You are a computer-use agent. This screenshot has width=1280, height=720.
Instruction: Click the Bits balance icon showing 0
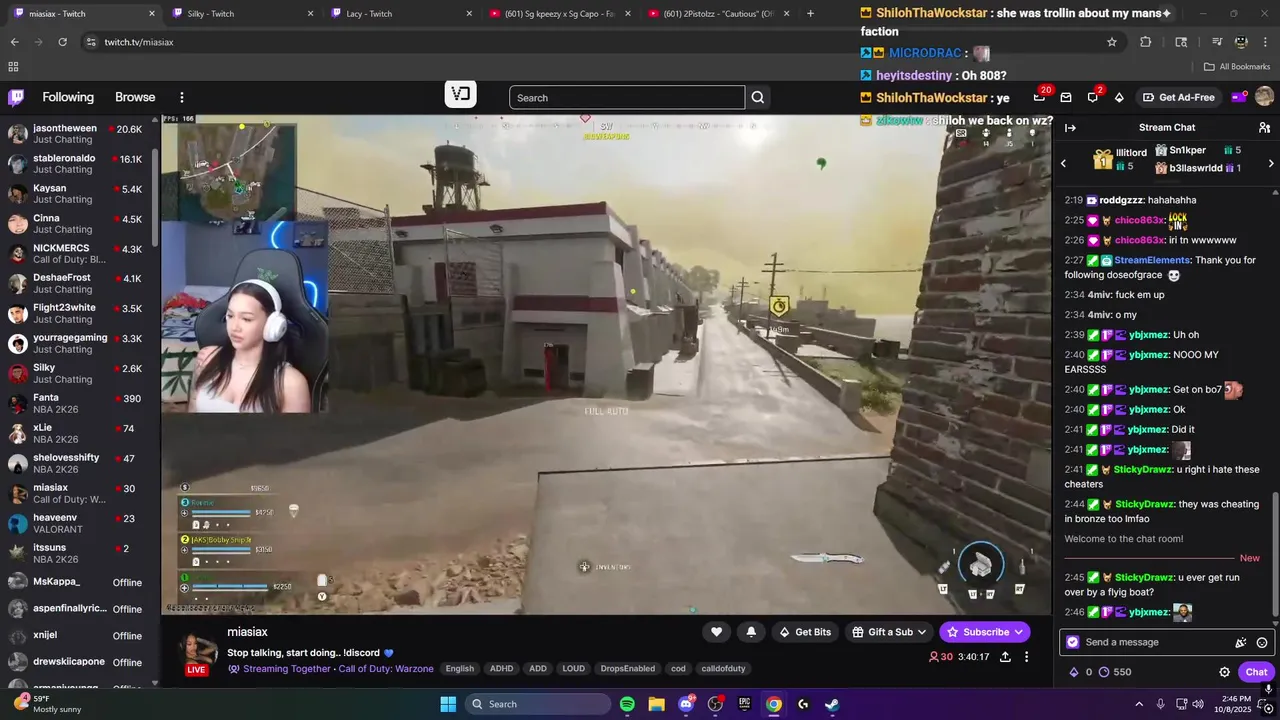tap(1074, 672)
